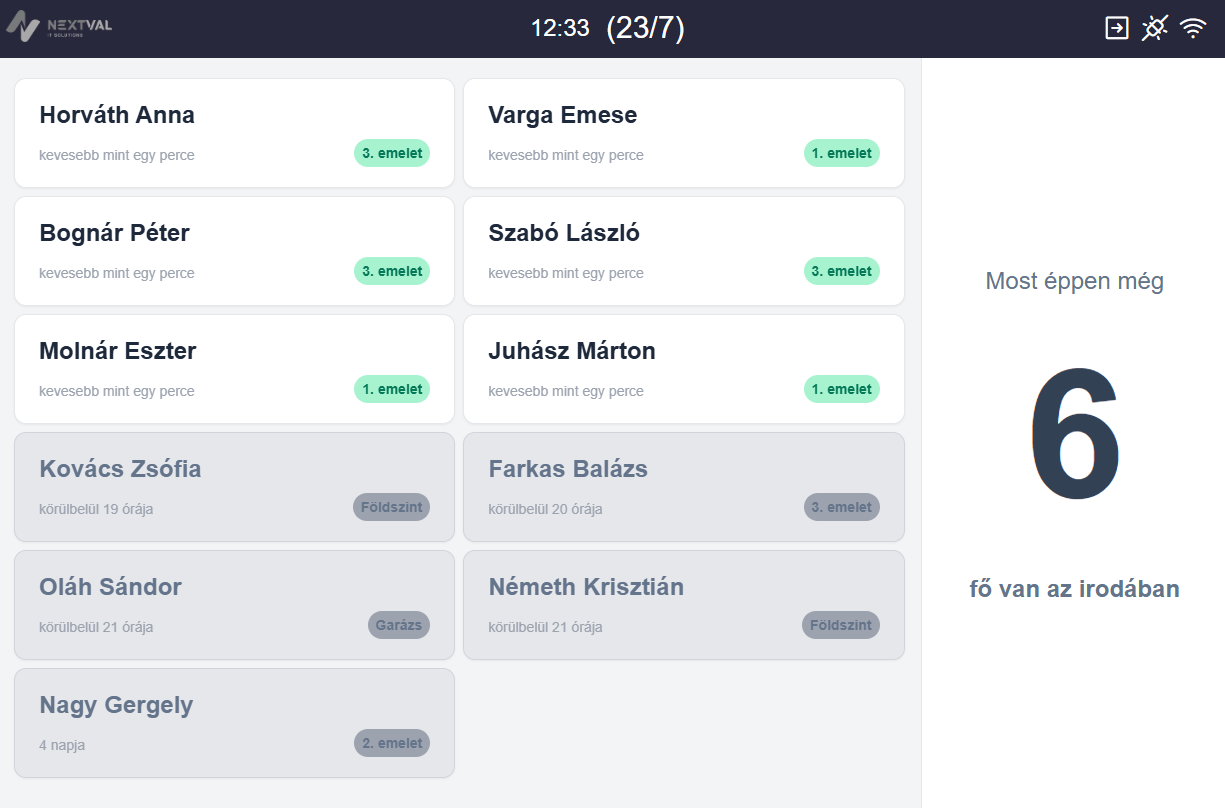This screenshot has width=1225, height=808.
Task: Click the Nextval logo
Action: tap(59, 25)
